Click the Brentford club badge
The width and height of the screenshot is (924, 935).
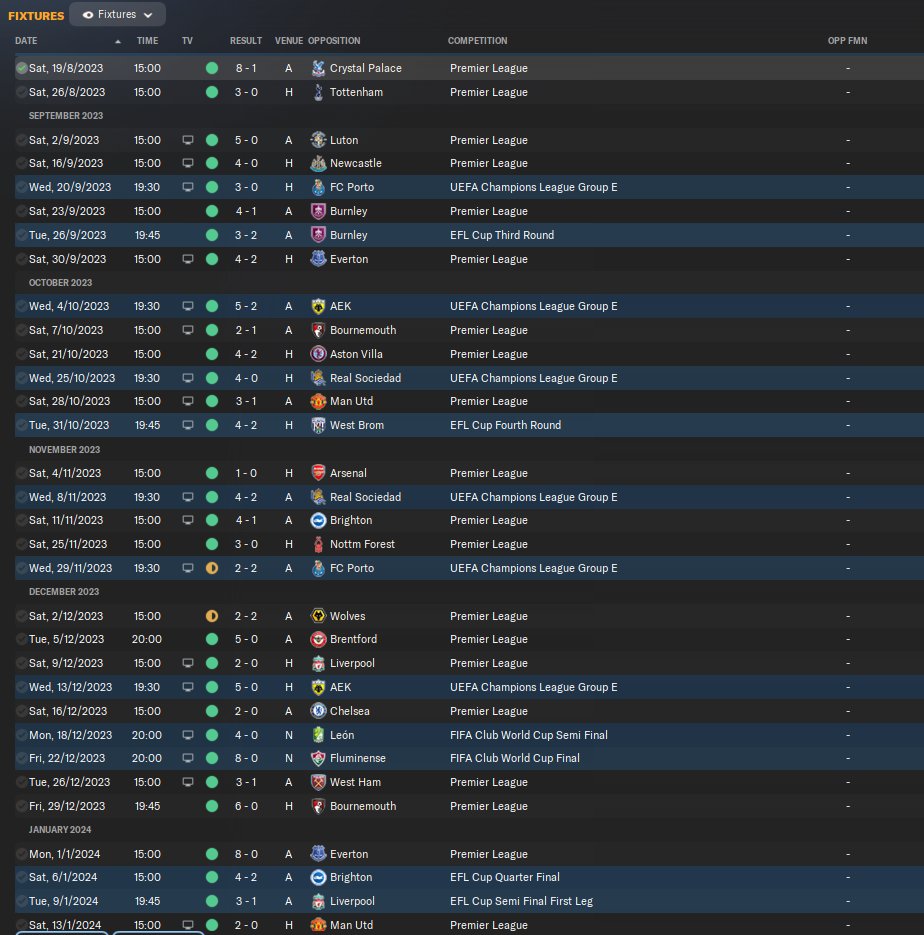(x=318, y=639)
